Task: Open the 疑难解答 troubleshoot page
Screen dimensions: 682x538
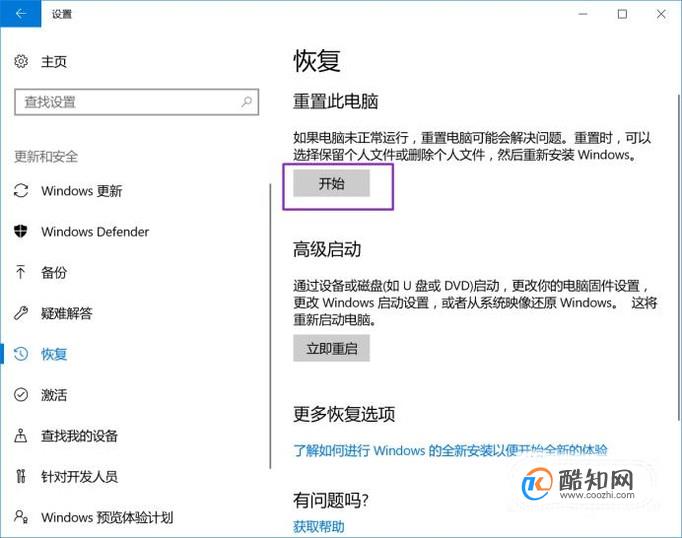Action: click(x=67, y=313)
